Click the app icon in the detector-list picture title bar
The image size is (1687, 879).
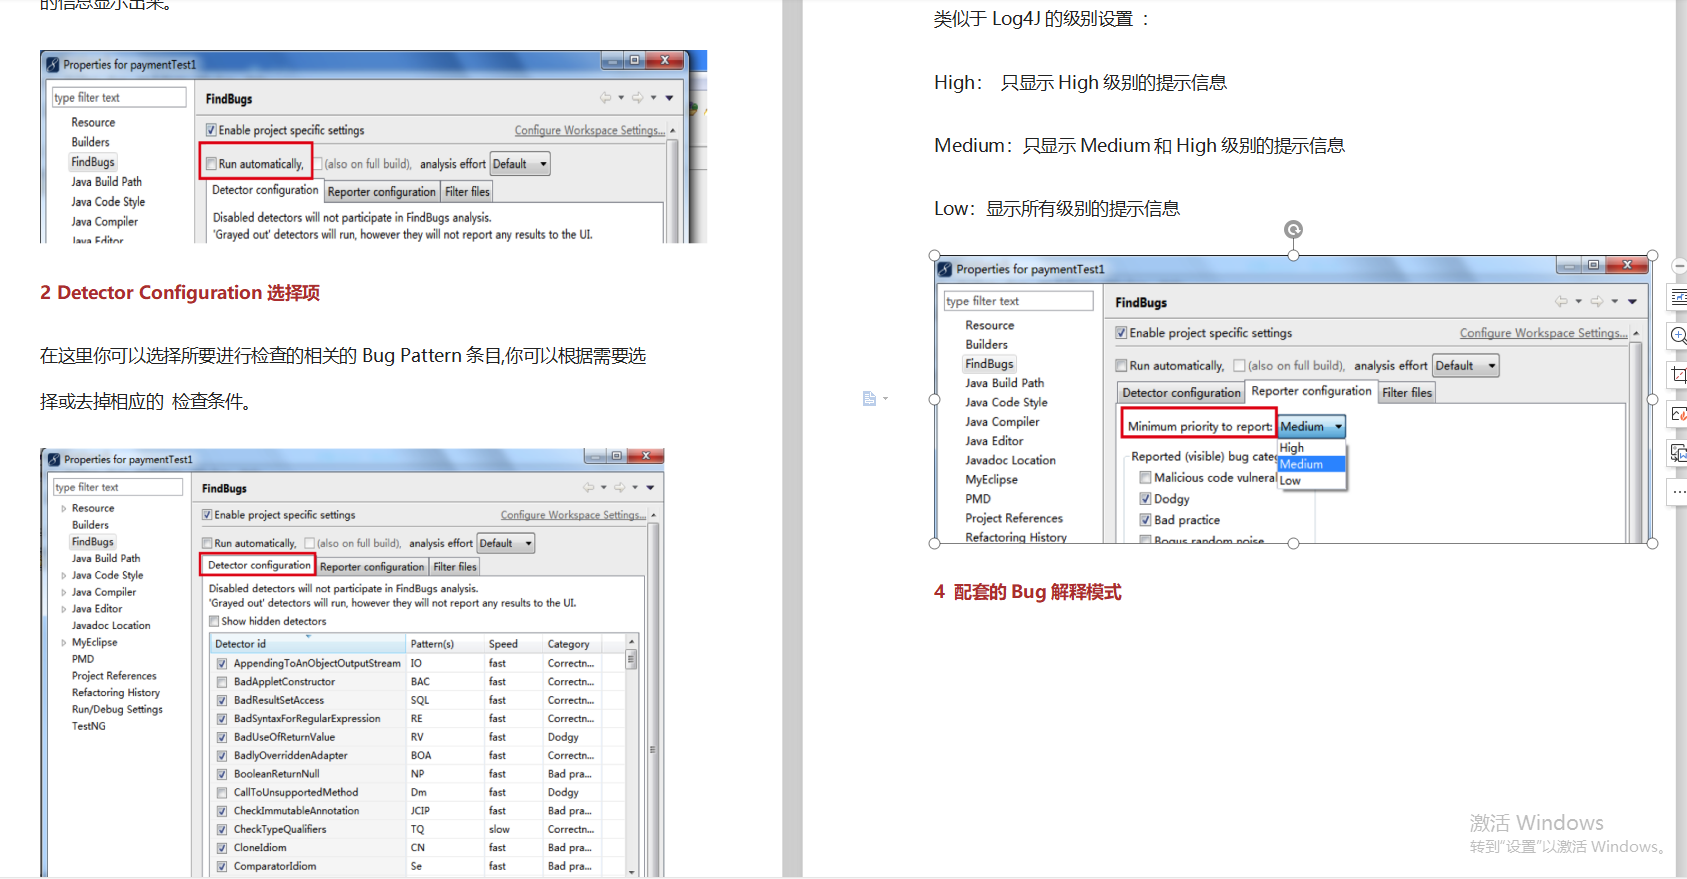tap(54, 459)
